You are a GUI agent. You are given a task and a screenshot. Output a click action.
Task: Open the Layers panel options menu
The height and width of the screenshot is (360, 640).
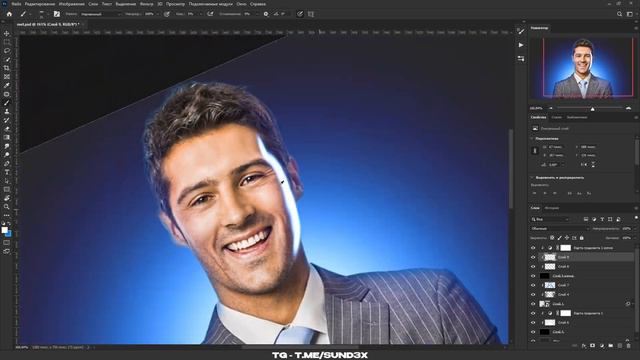(x=636, y=208)
